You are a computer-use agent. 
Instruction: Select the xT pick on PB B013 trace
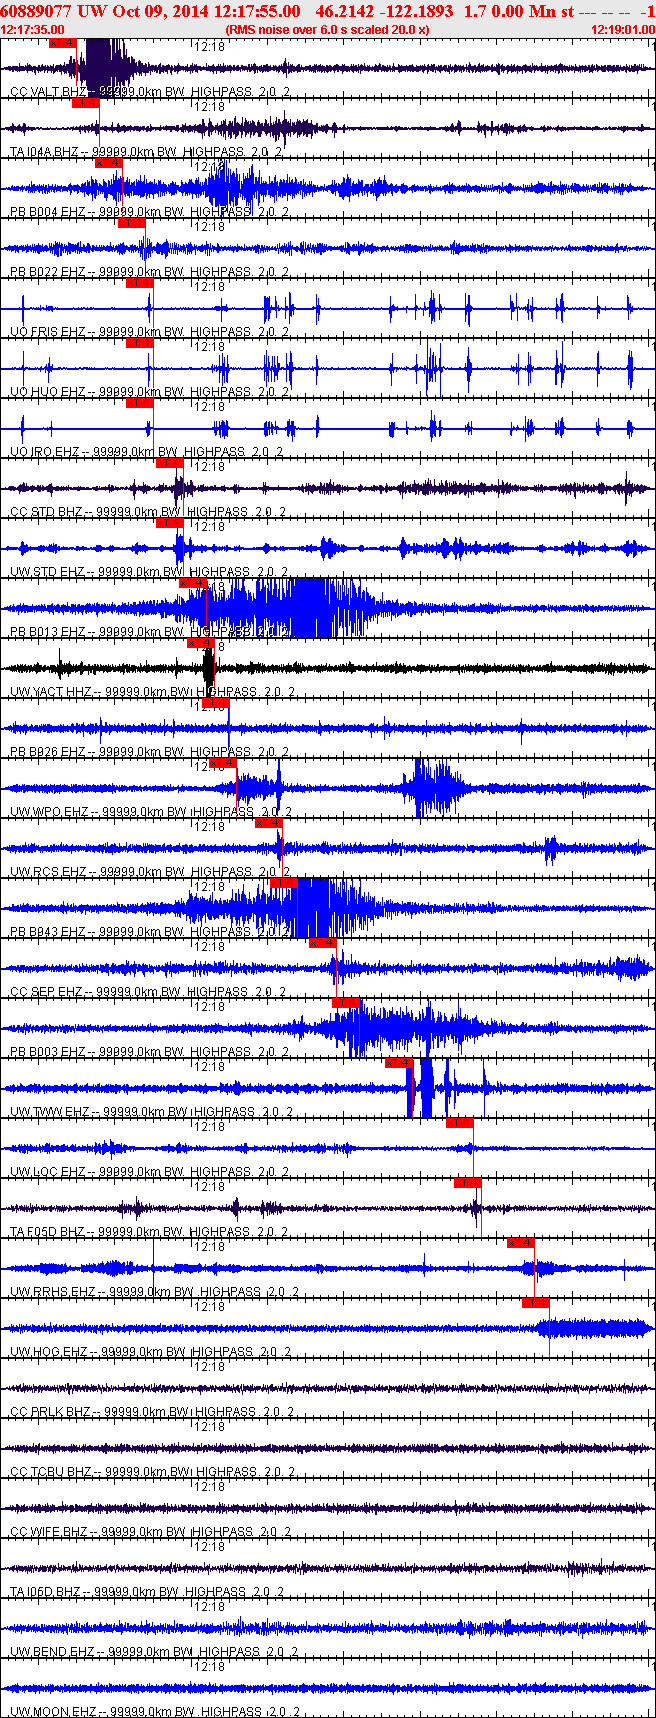pos(193,583)
